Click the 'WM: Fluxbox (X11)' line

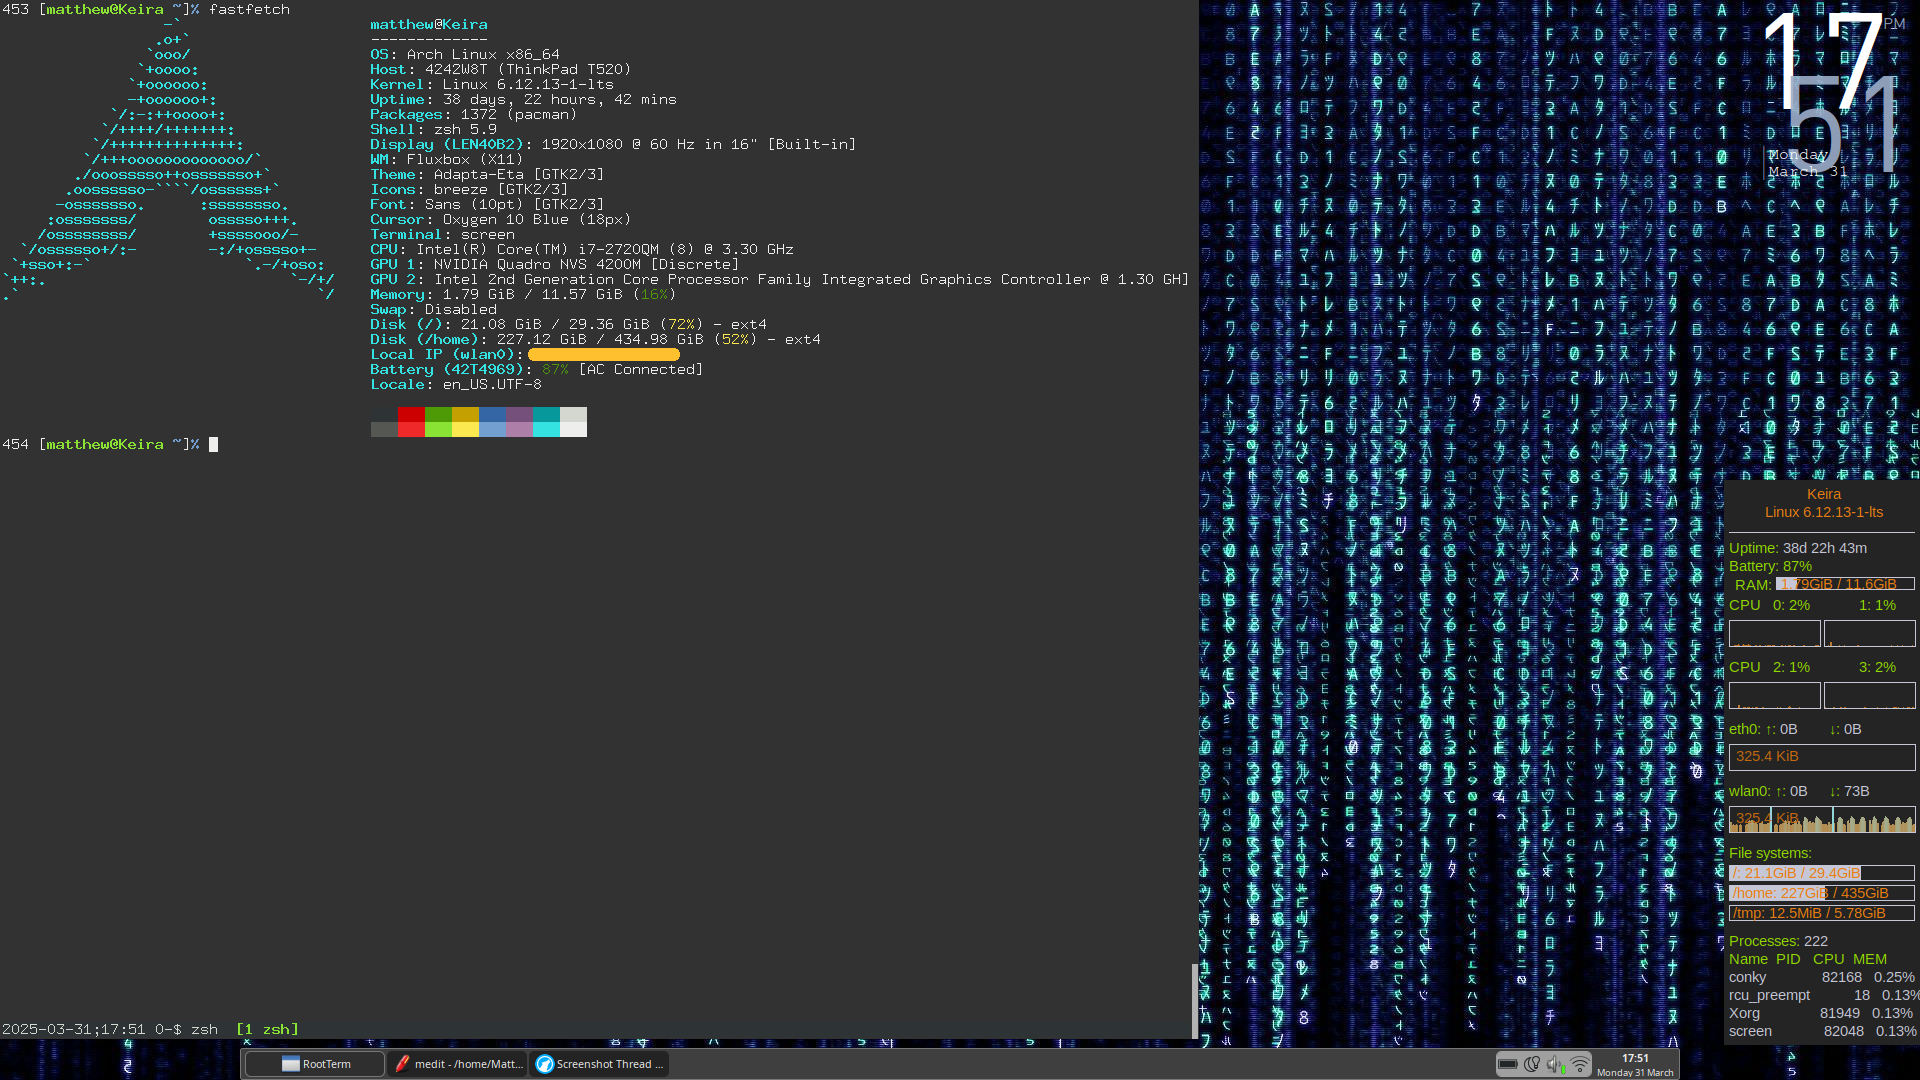point(447,159)
